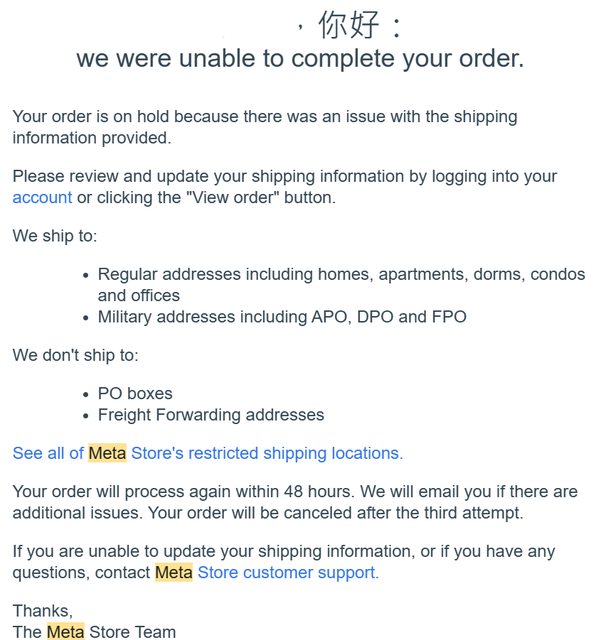
Task: Click the highlighted Meta in restricted shipping link
Action: (x=107, y=453)
